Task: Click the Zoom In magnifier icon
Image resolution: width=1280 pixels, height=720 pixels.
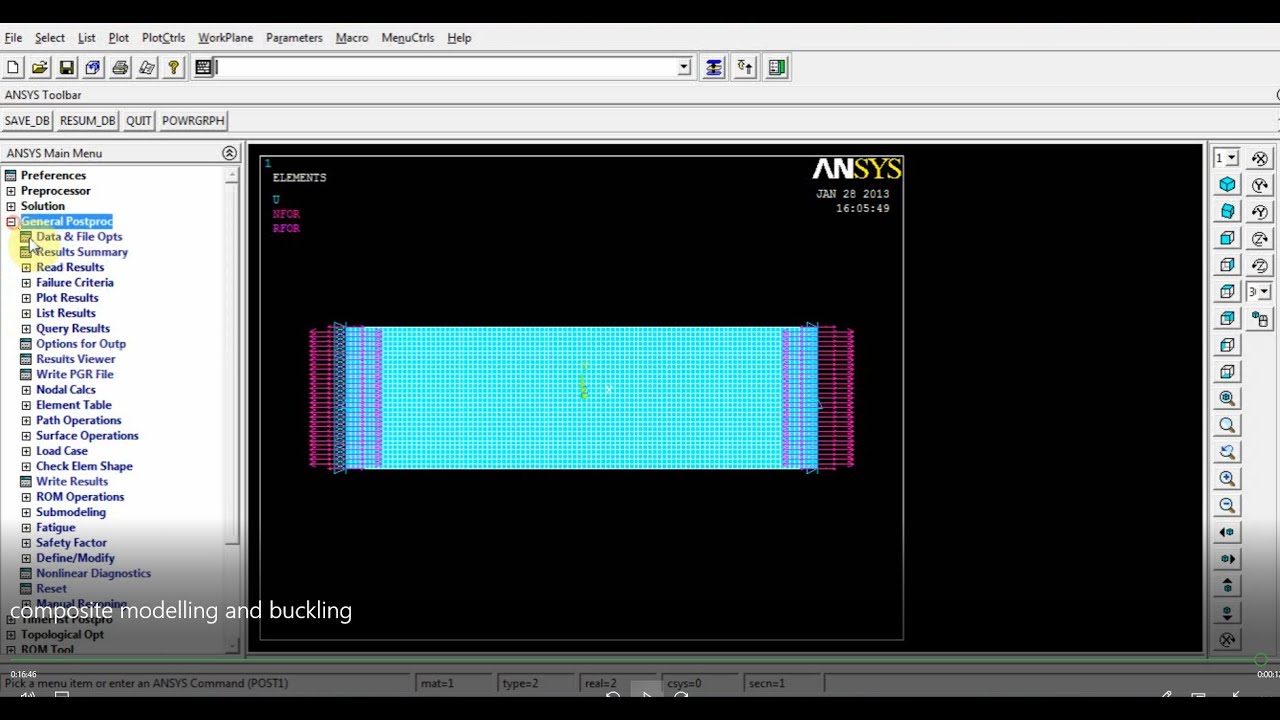Action: [1227, 478]
